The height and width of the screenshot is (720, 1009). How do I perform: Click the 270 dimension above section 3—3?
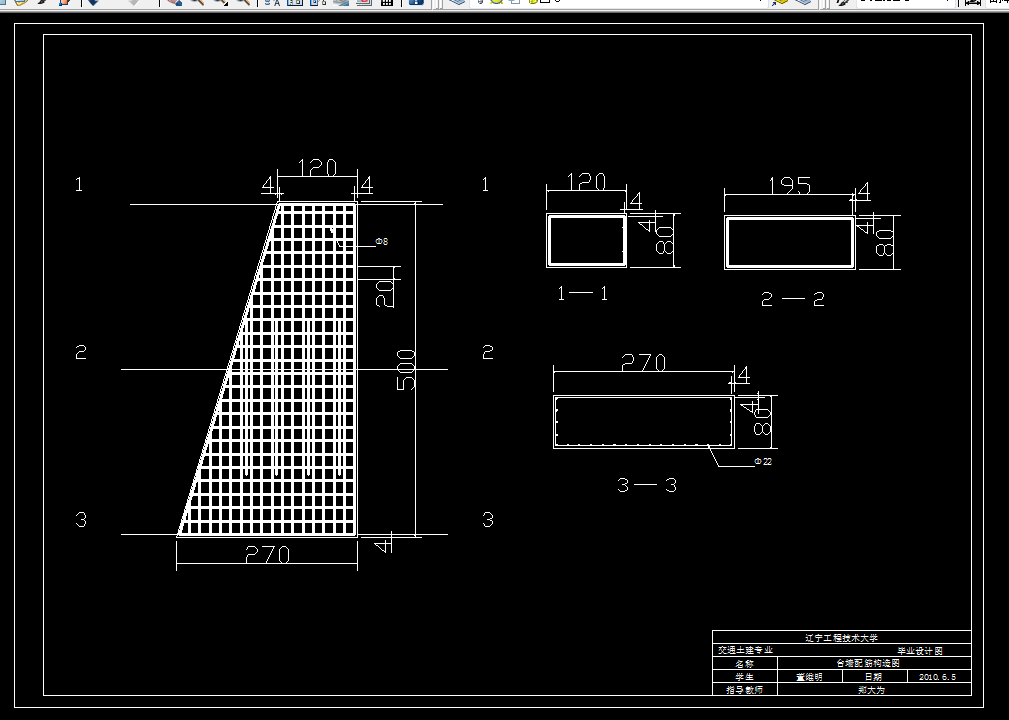[x=643, y=363]
